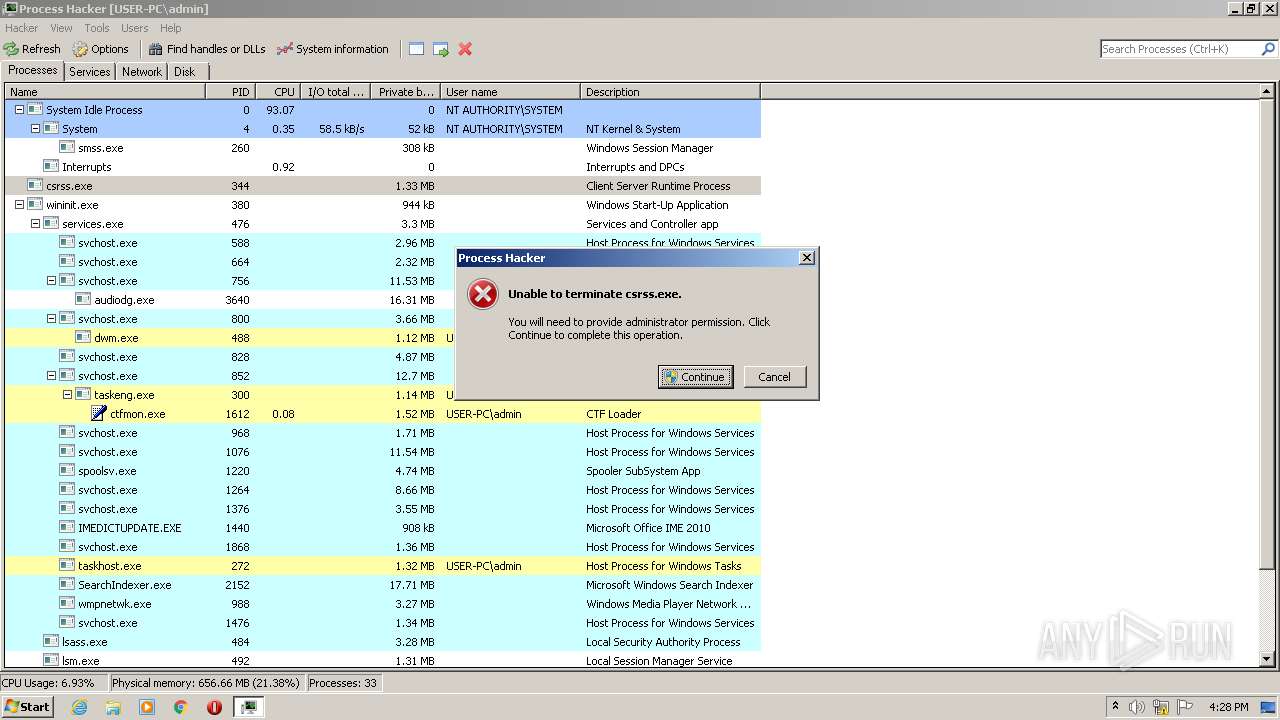This screenshot has width=1280, height=720.
Task: Close the Process Hacker error dialog
Action: point(807,258)
